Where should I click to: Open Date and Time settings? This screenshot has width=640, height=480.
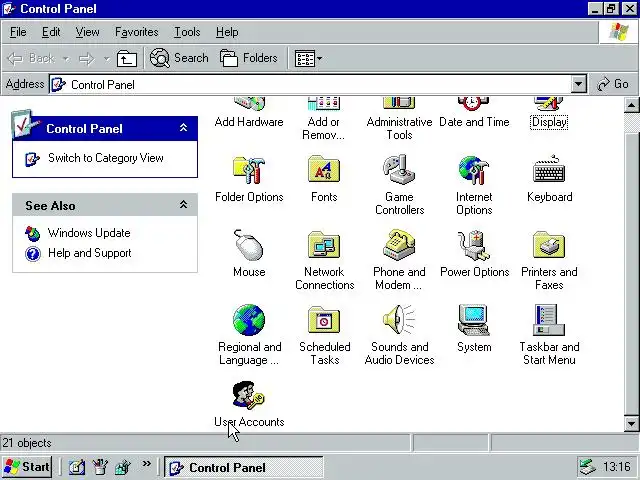tap(474, 113)
